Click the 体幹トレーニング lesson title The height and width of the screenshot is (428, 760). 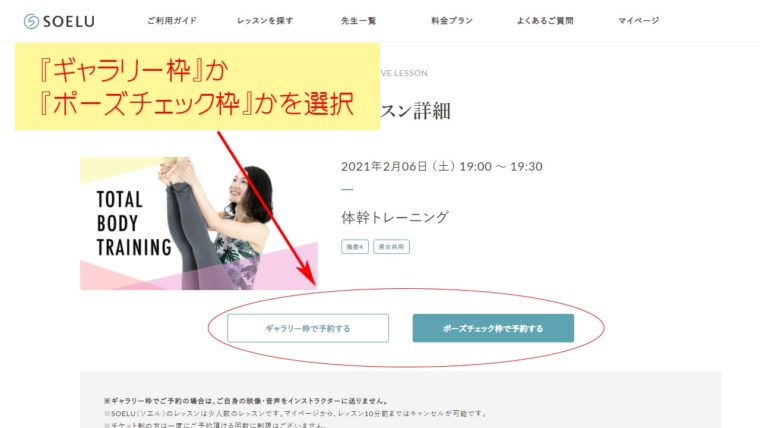[395, 217]
